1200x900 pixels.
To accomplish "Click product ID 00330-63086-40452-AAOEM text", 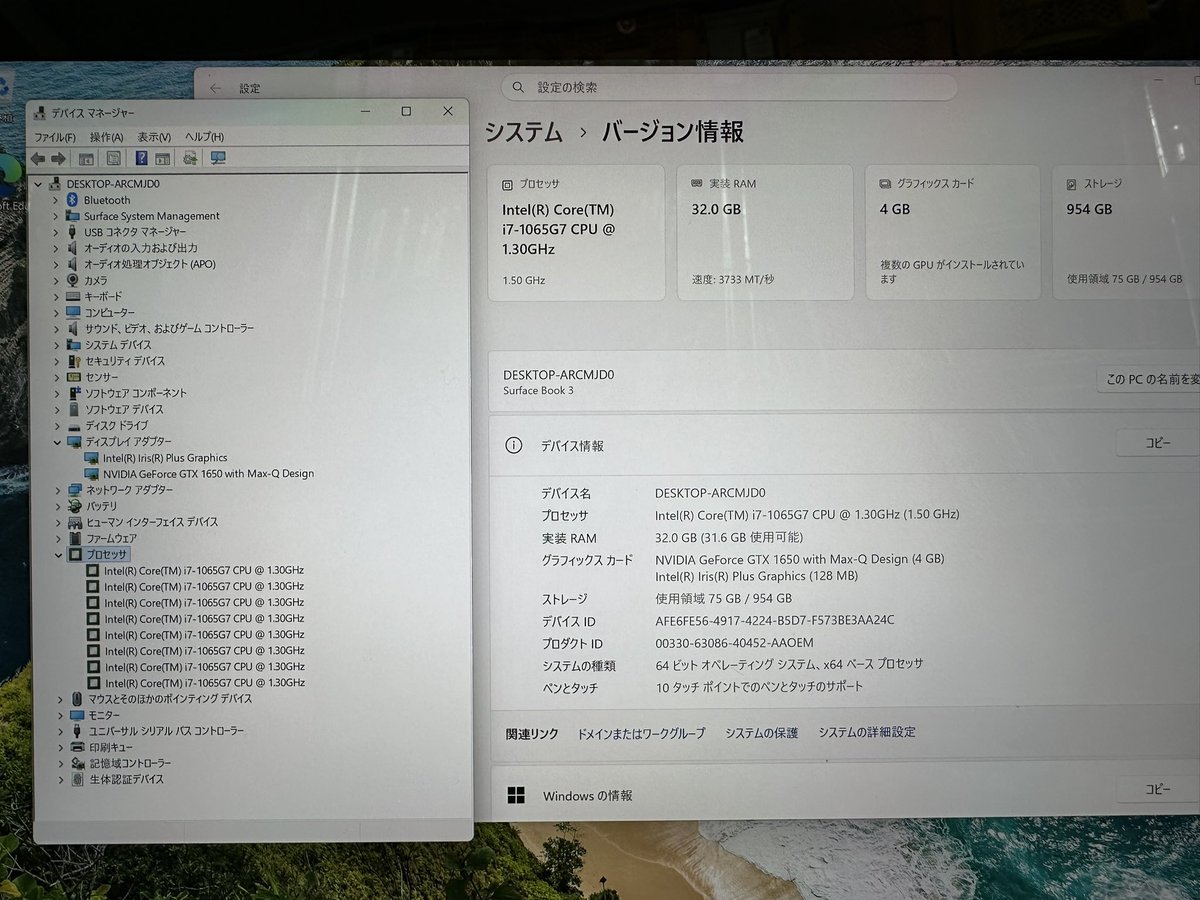I will click(x=734, y=643).
